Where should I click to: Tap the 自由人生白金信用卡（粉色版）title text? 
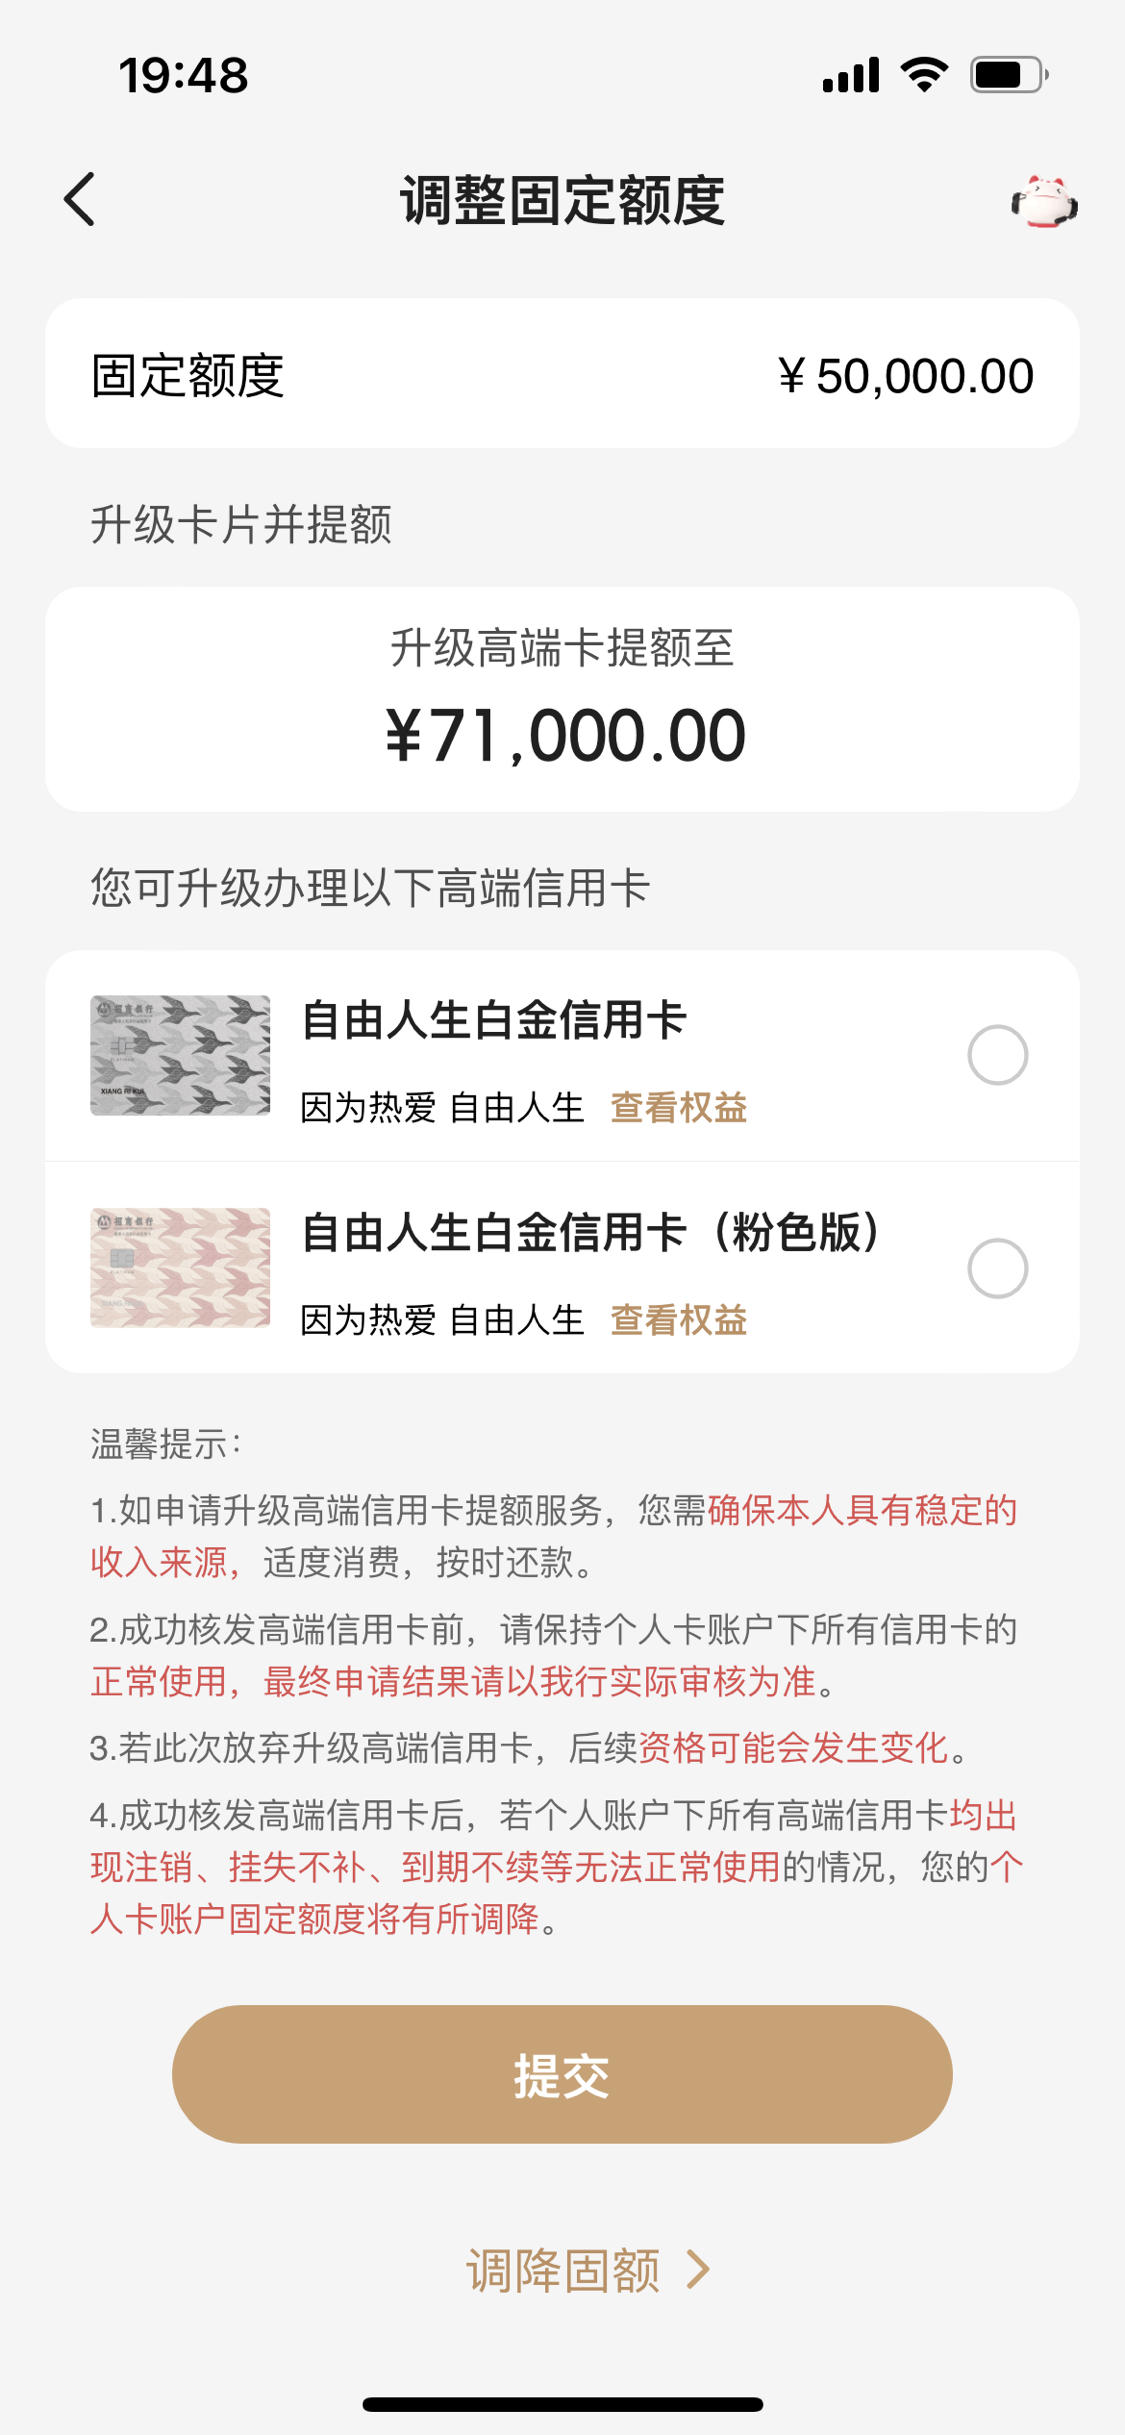tap(594, 1232)
